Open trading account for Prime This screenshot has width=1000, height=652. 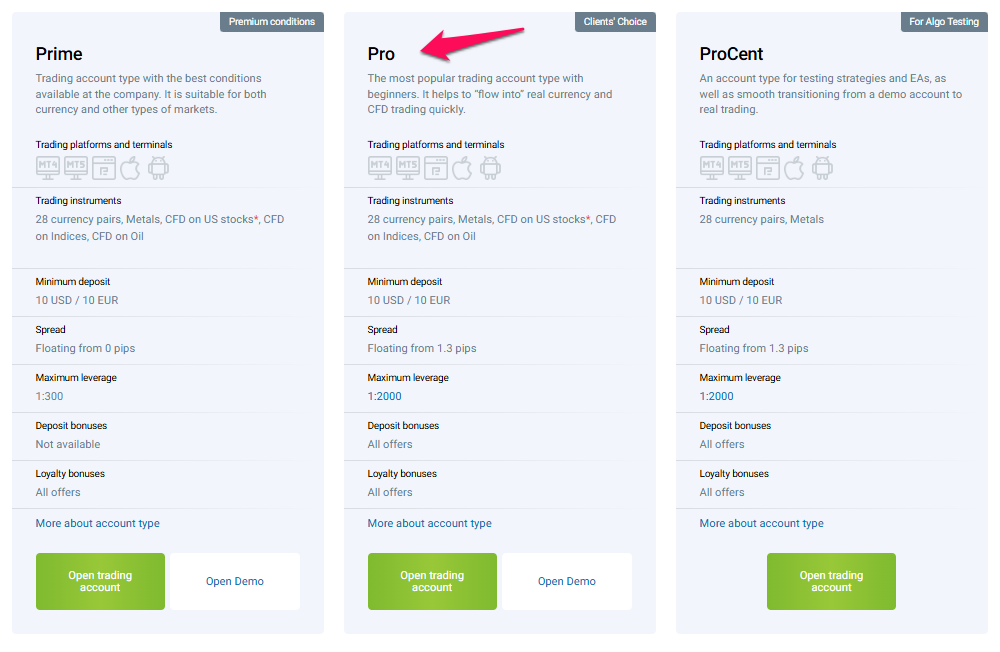click(100, 581)
